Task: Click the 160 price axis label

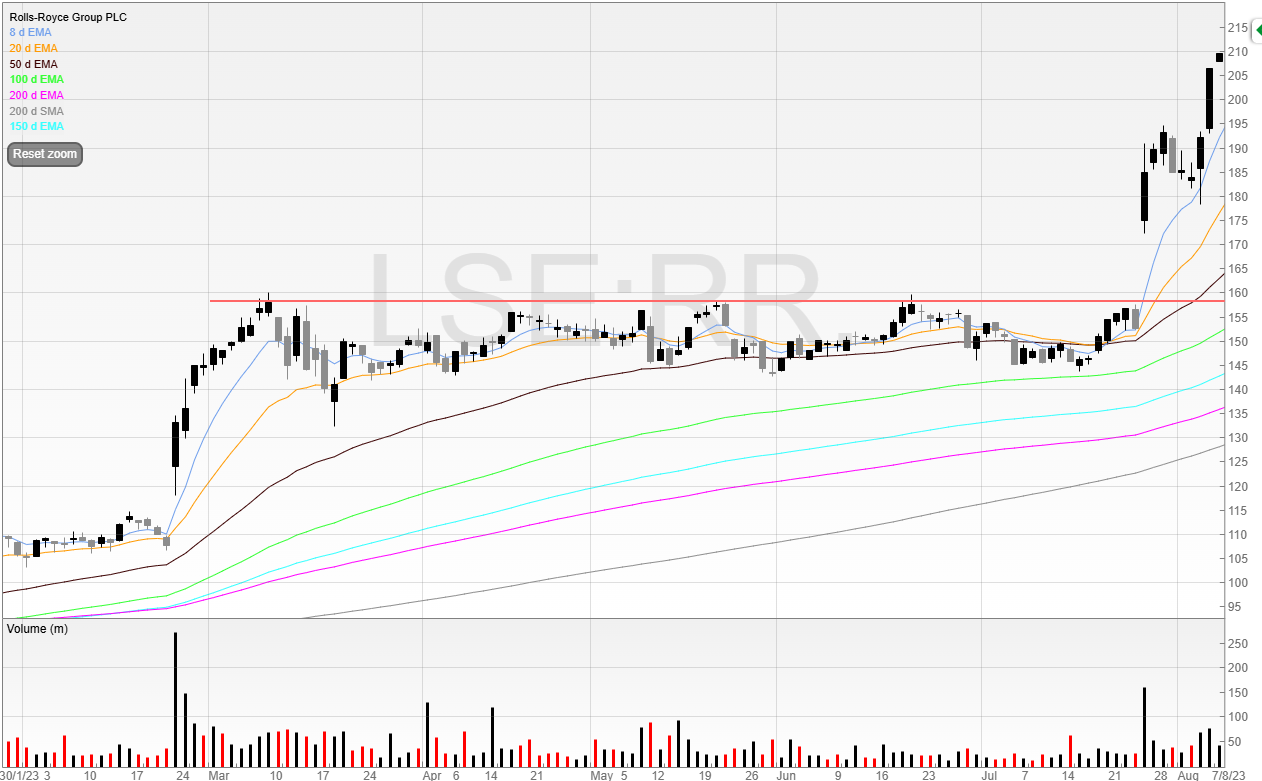Action: [x=1237, y=293]
